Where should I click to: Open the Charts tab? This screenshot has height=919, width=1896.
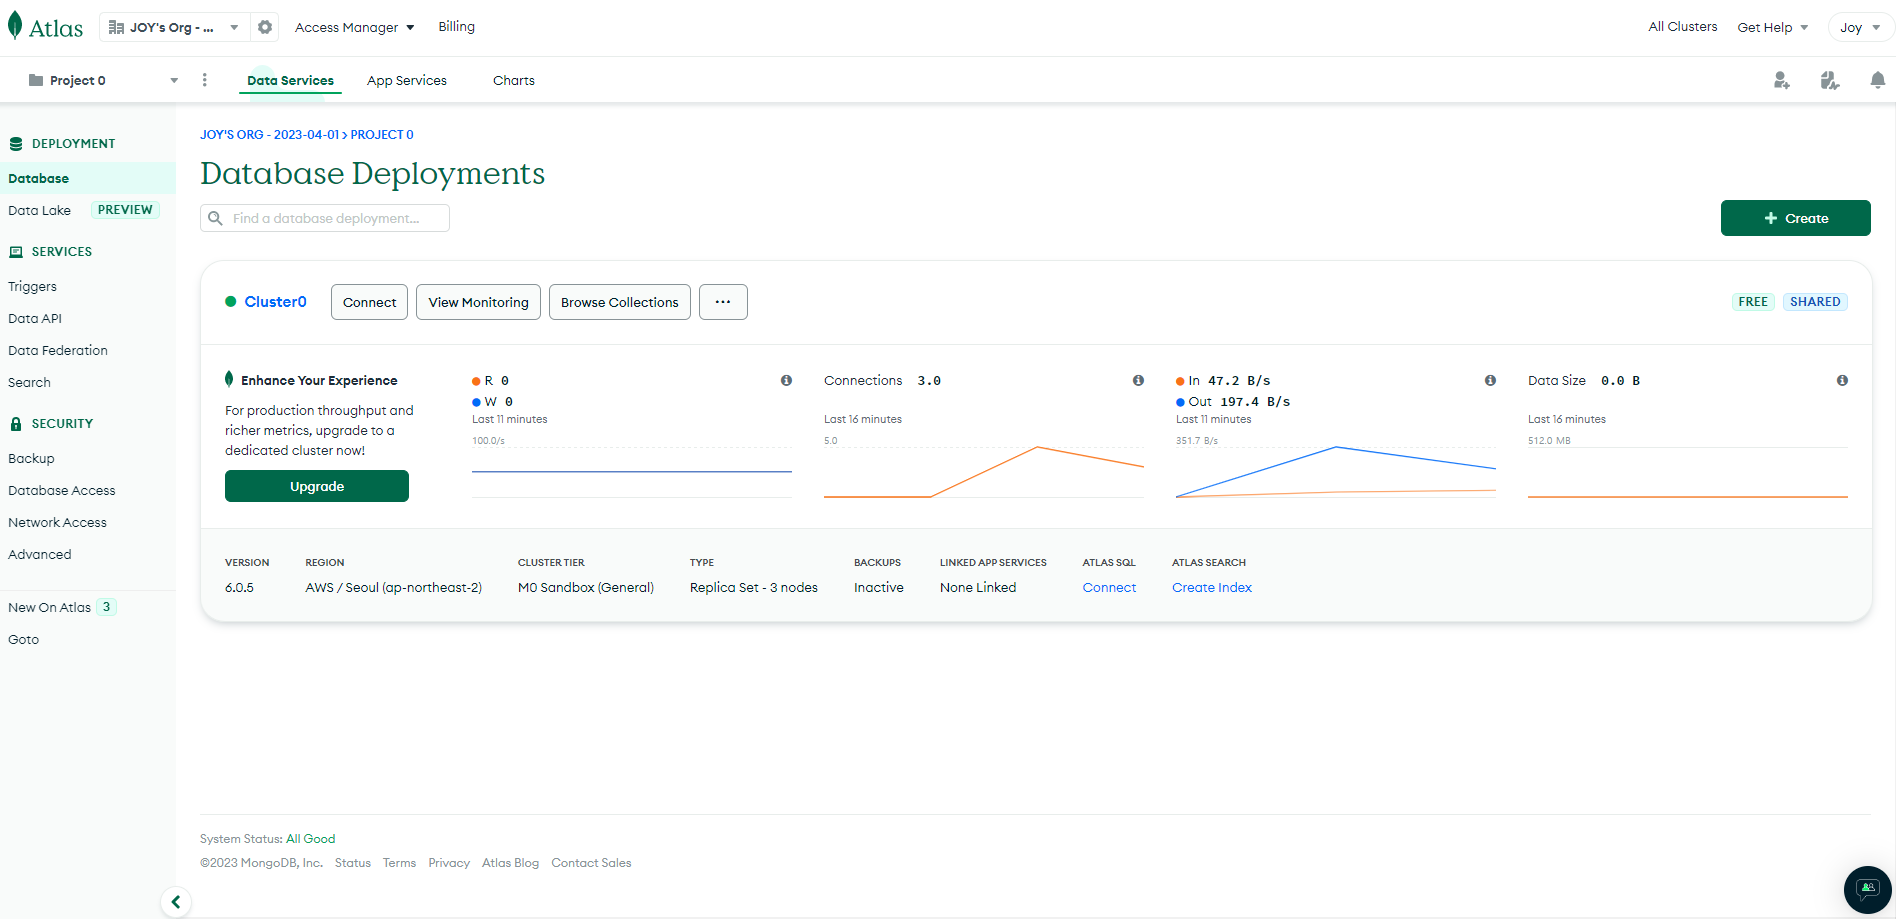click(x=514, y=80)
